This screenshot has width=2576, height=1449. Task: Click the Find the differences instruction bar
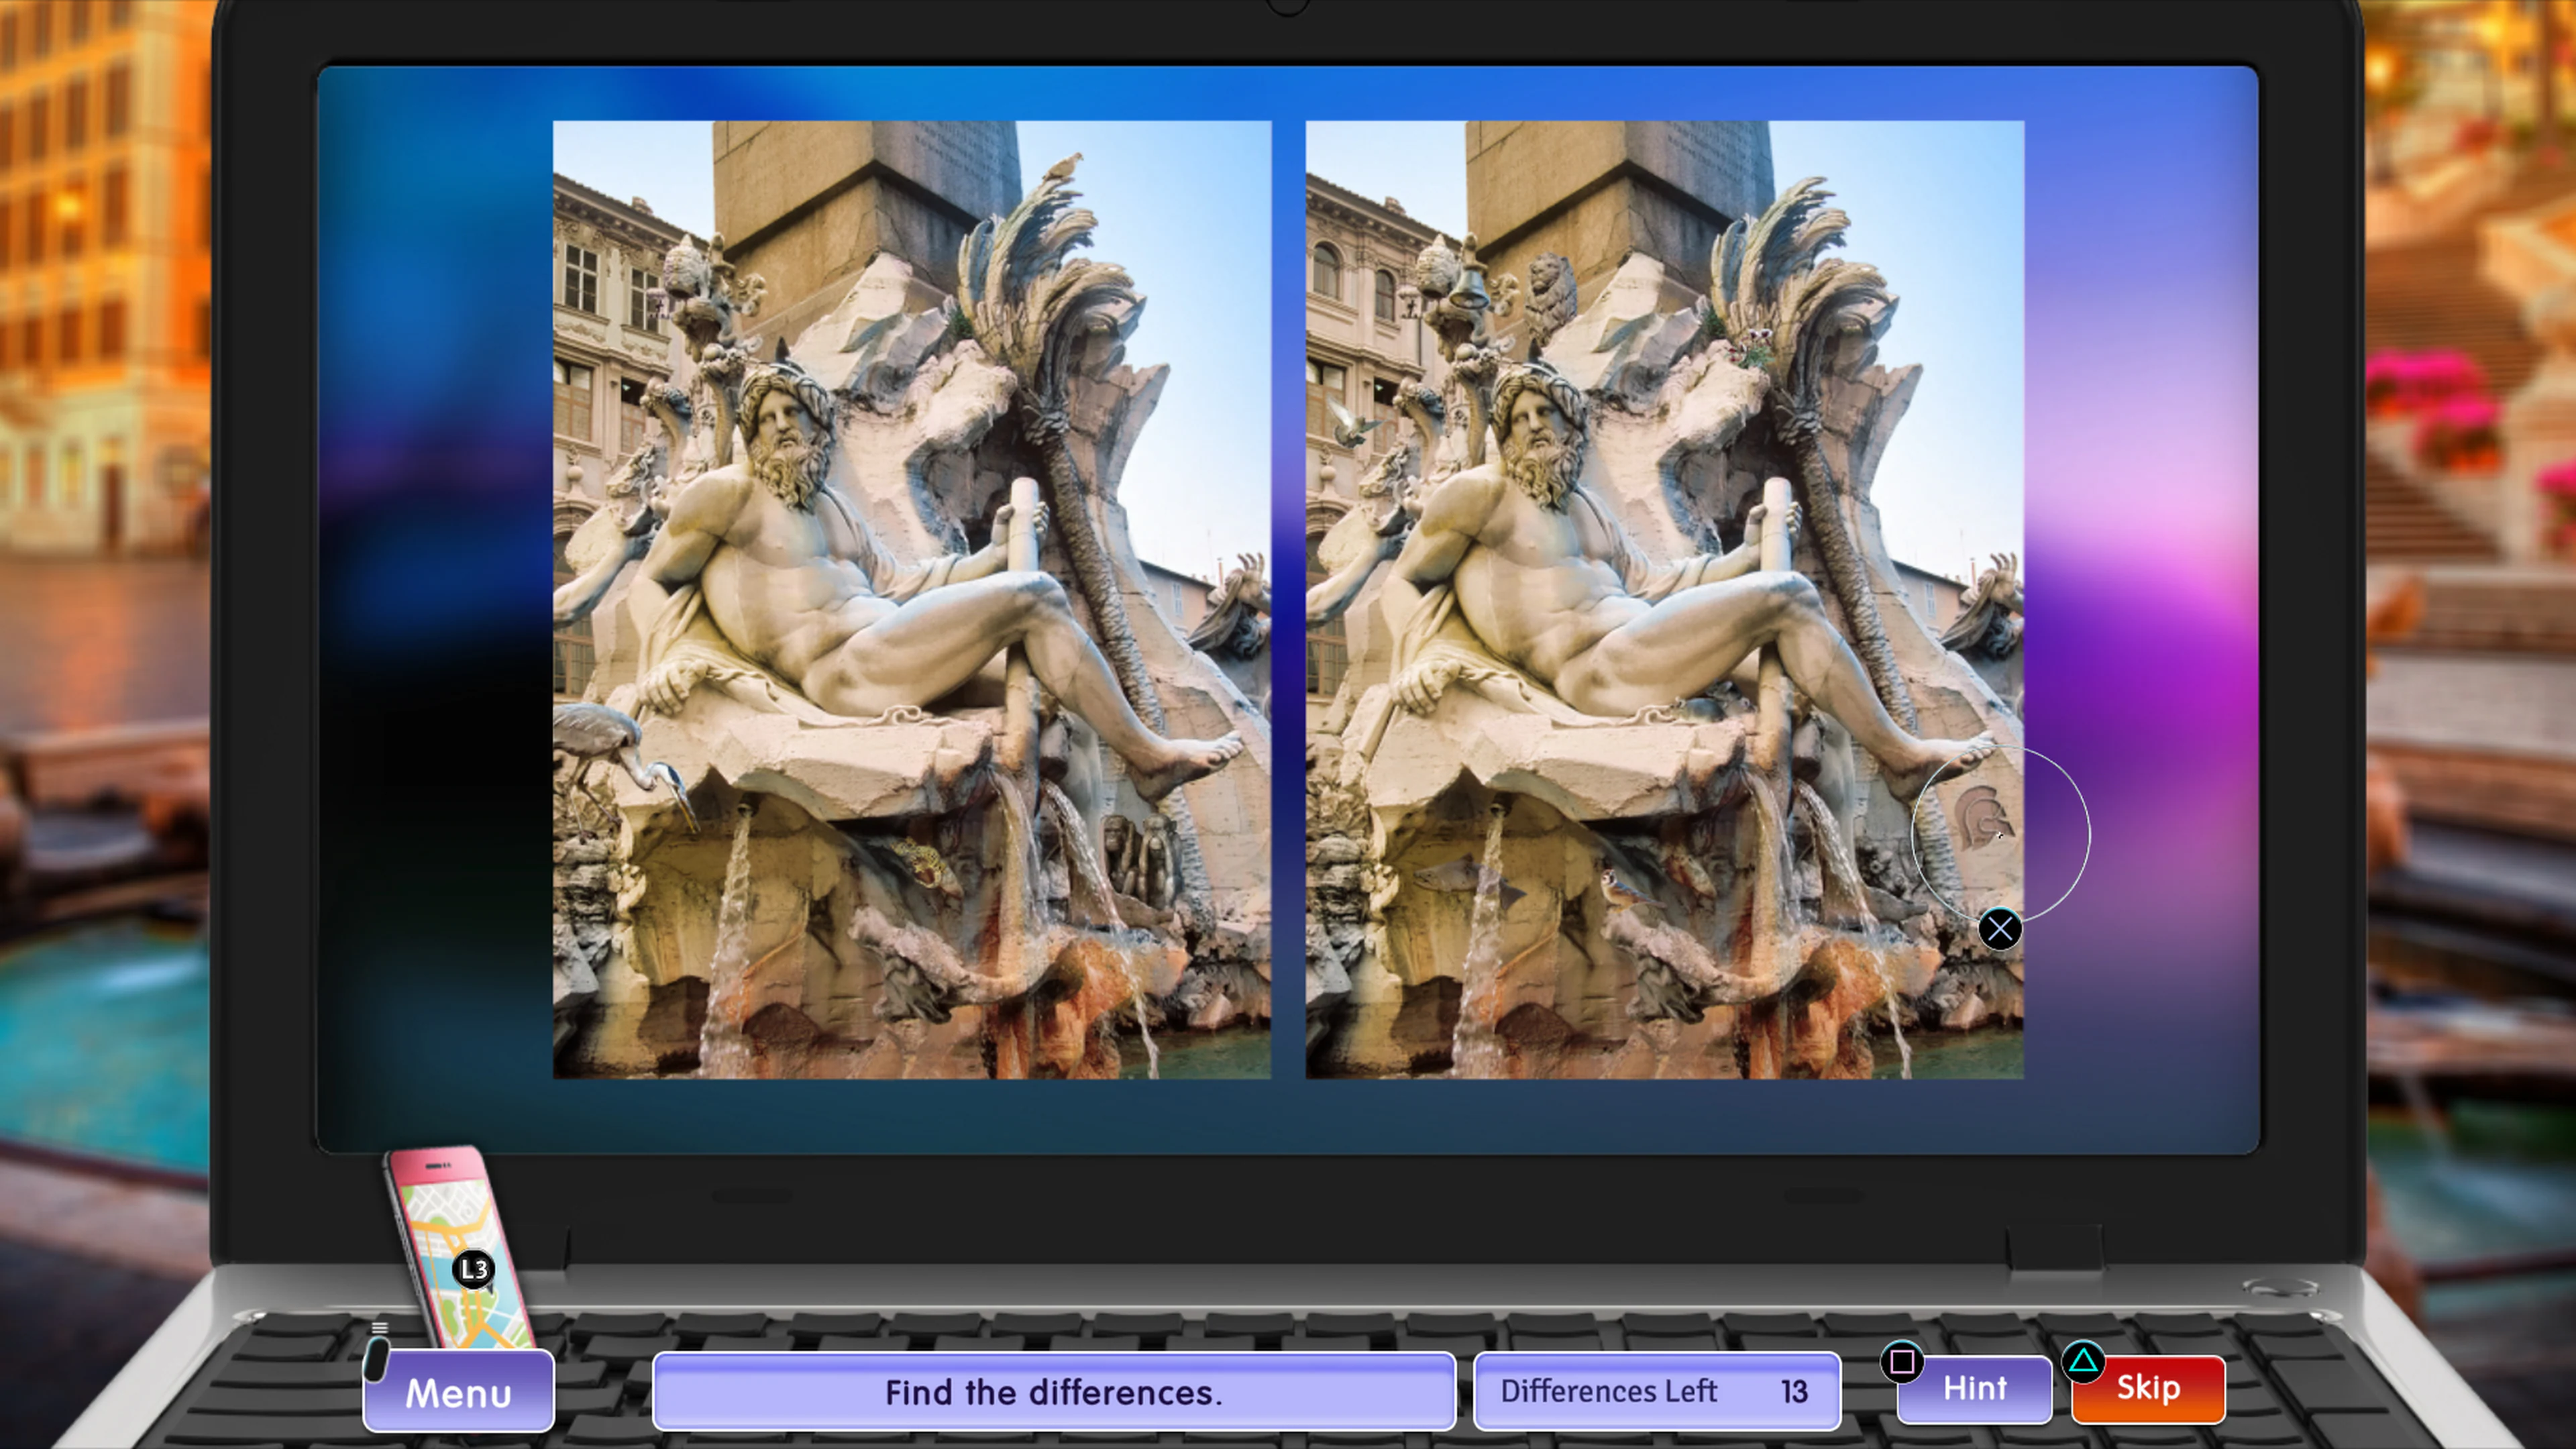1054,1393
